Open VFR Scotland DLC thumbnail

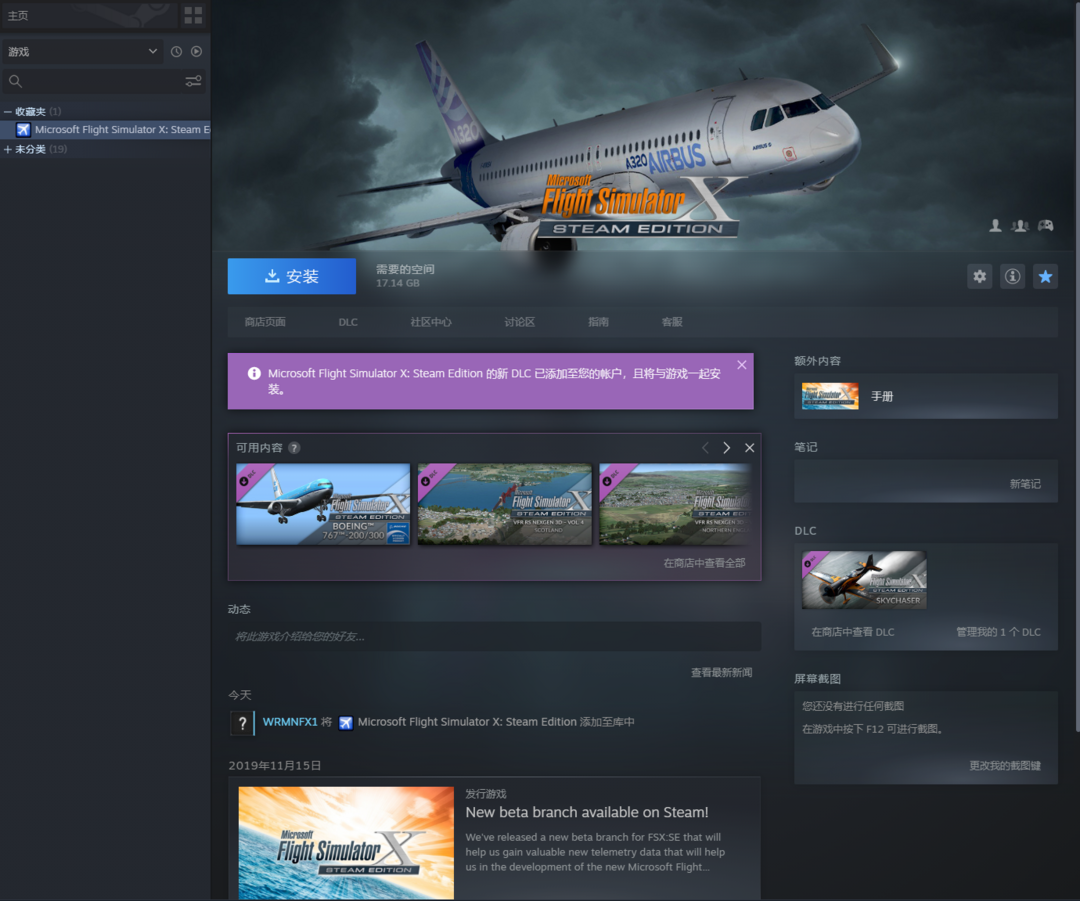504,504
